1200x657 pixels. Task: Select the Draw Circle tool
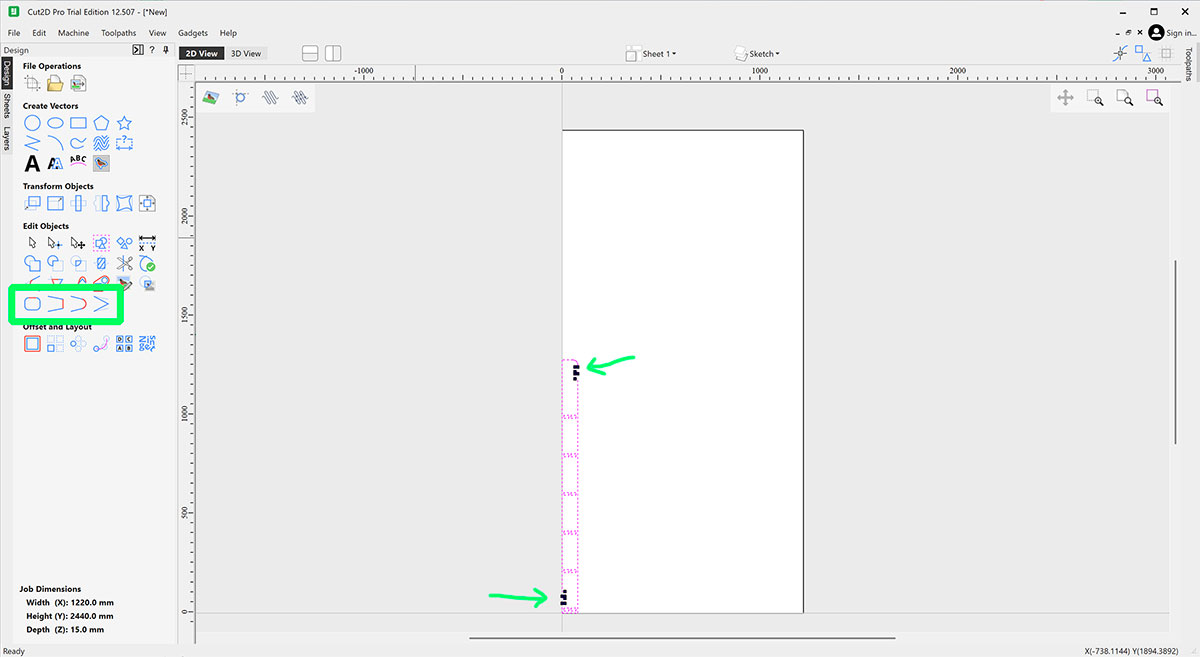32,123
